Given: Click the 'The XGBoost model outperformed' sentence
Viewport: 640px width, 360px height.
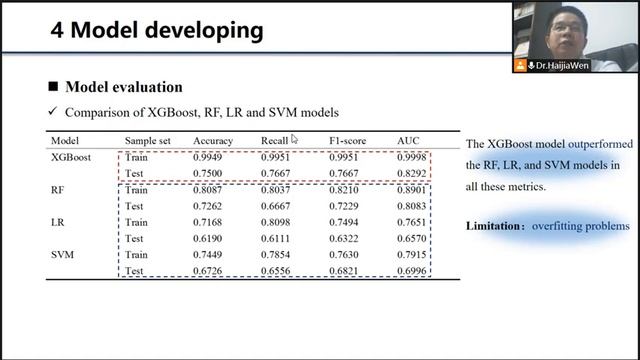Looking at the screenshot, I should pyautogui.click(x=549, y=144).
